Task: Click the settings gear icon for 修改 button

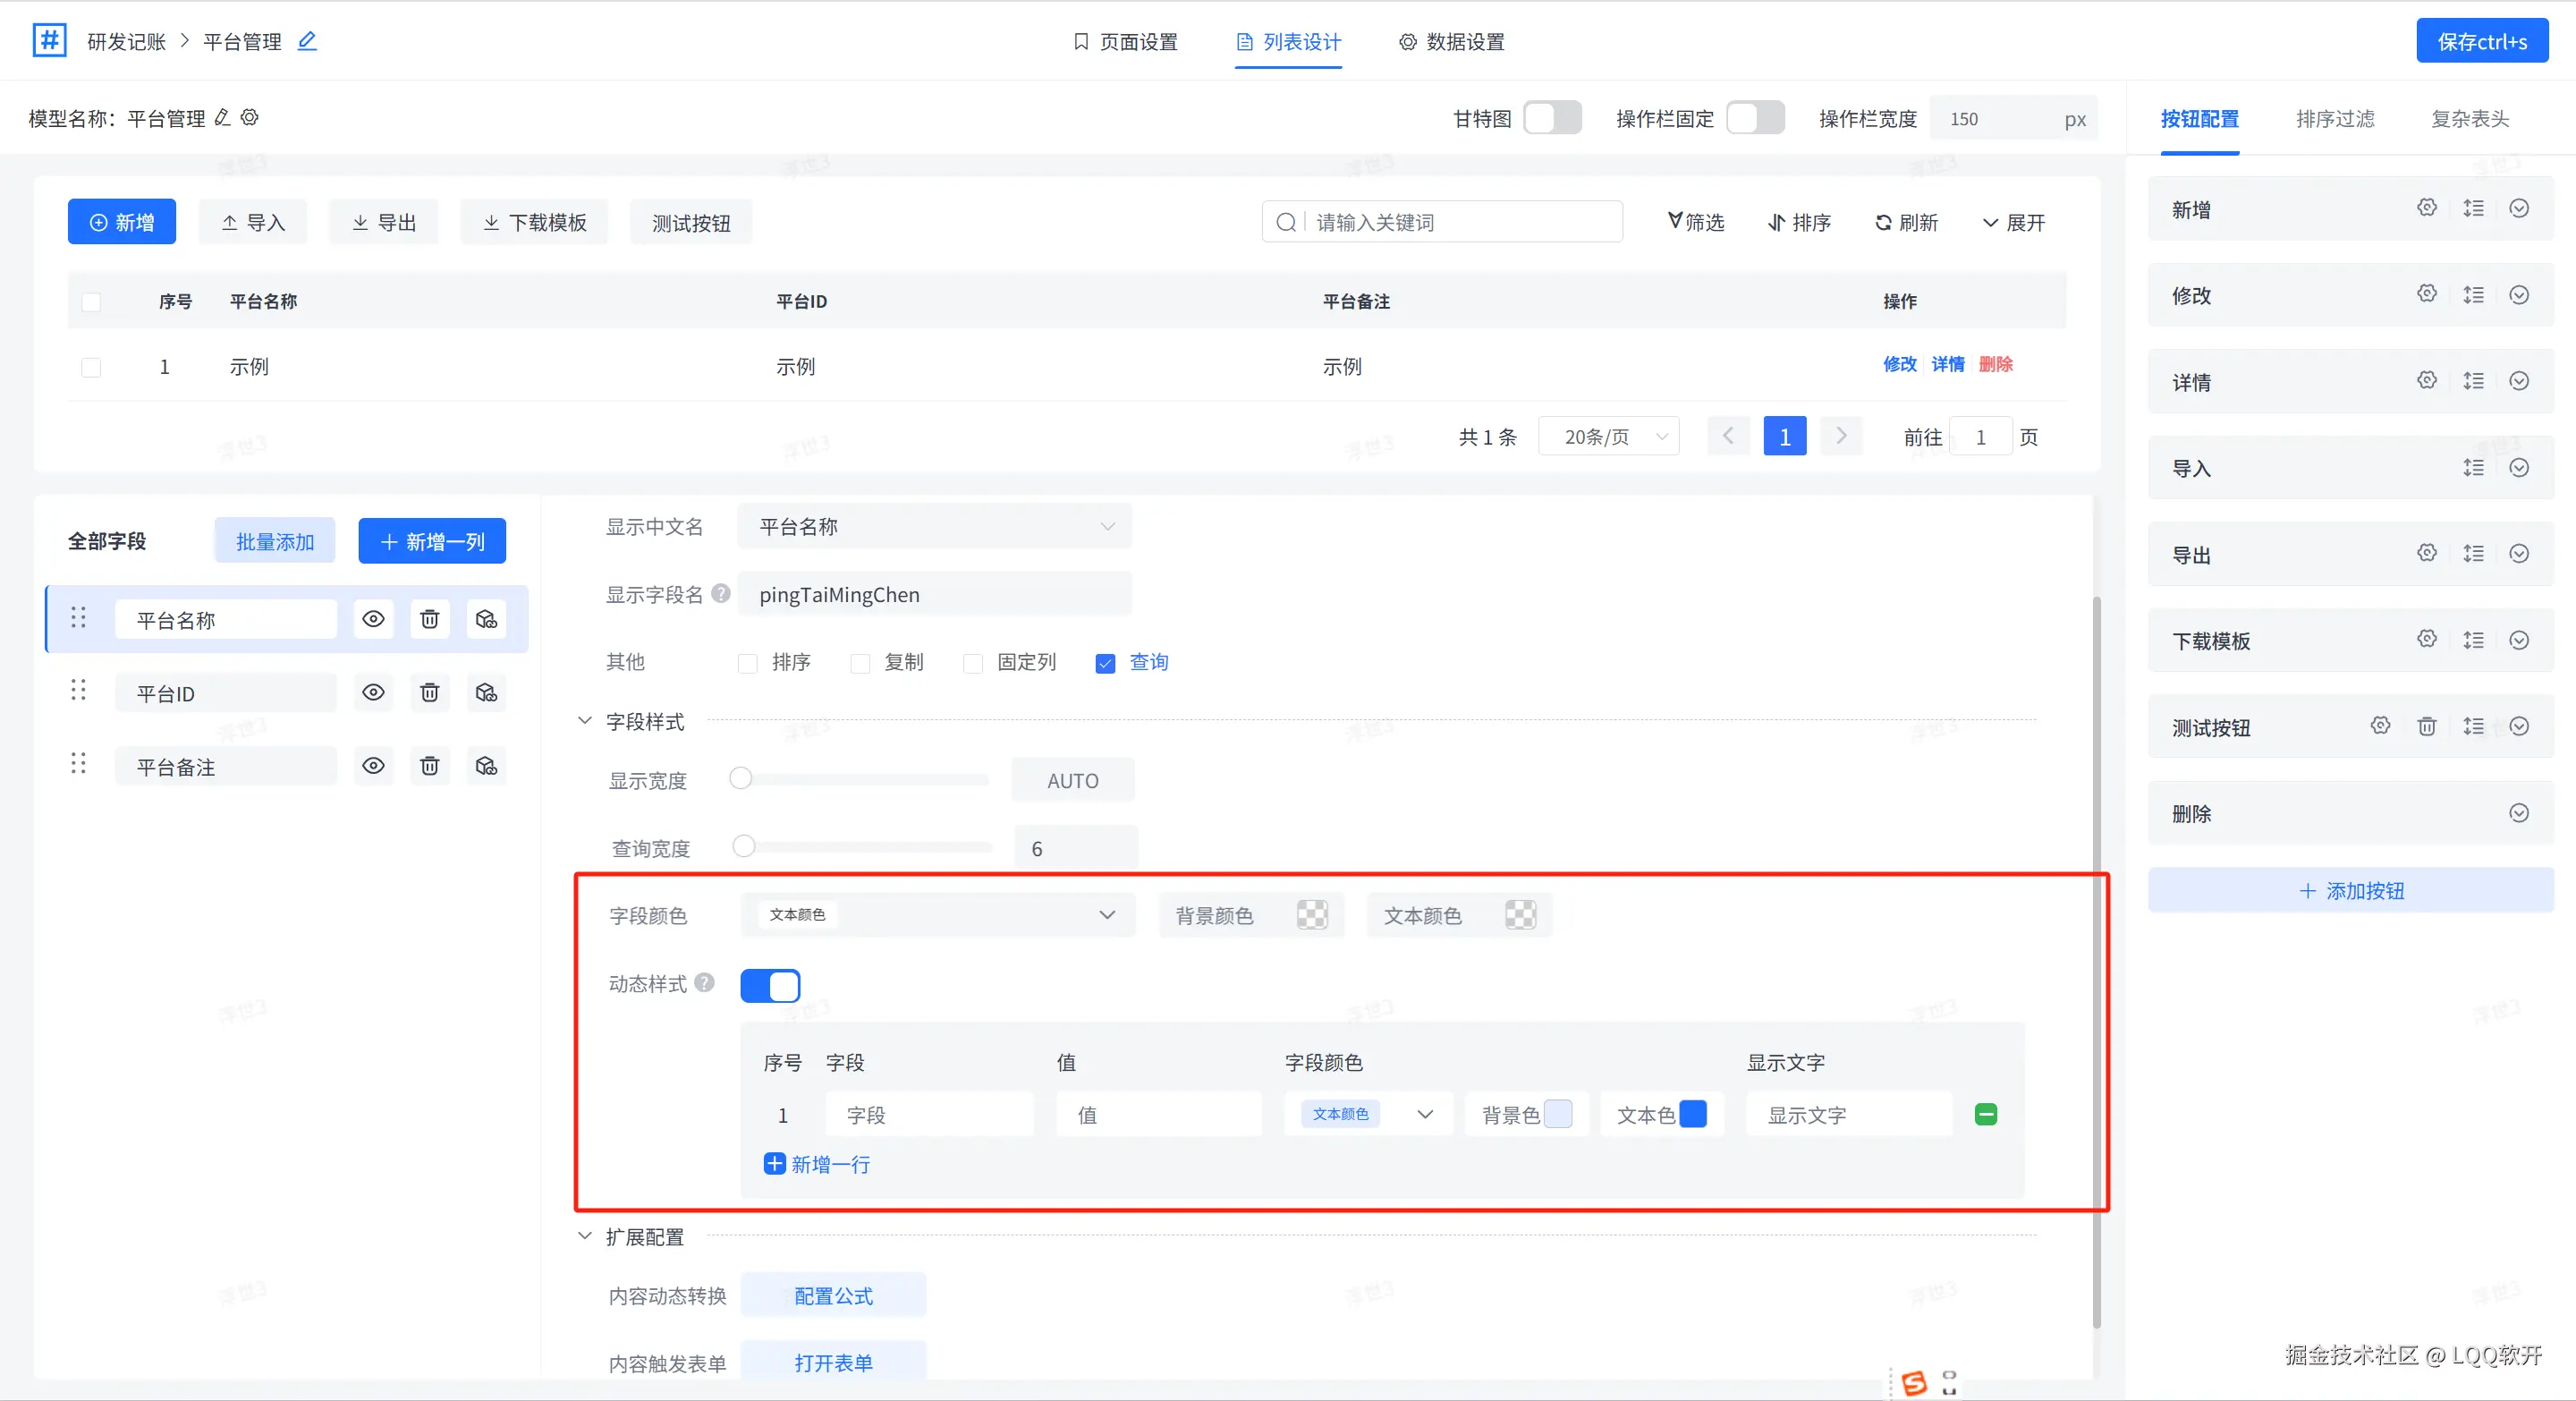Action: pyautogui.click(x=2427, y=294)
